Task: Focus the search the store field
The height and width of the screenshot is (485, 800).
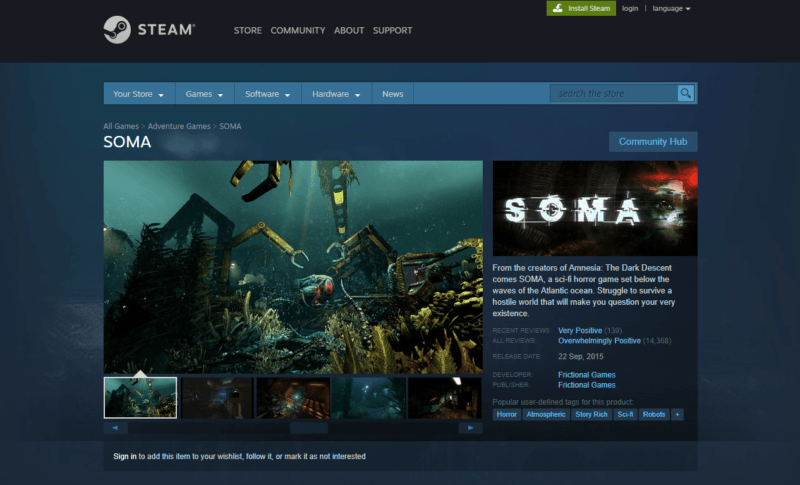Action: click(x=614, y=93)
